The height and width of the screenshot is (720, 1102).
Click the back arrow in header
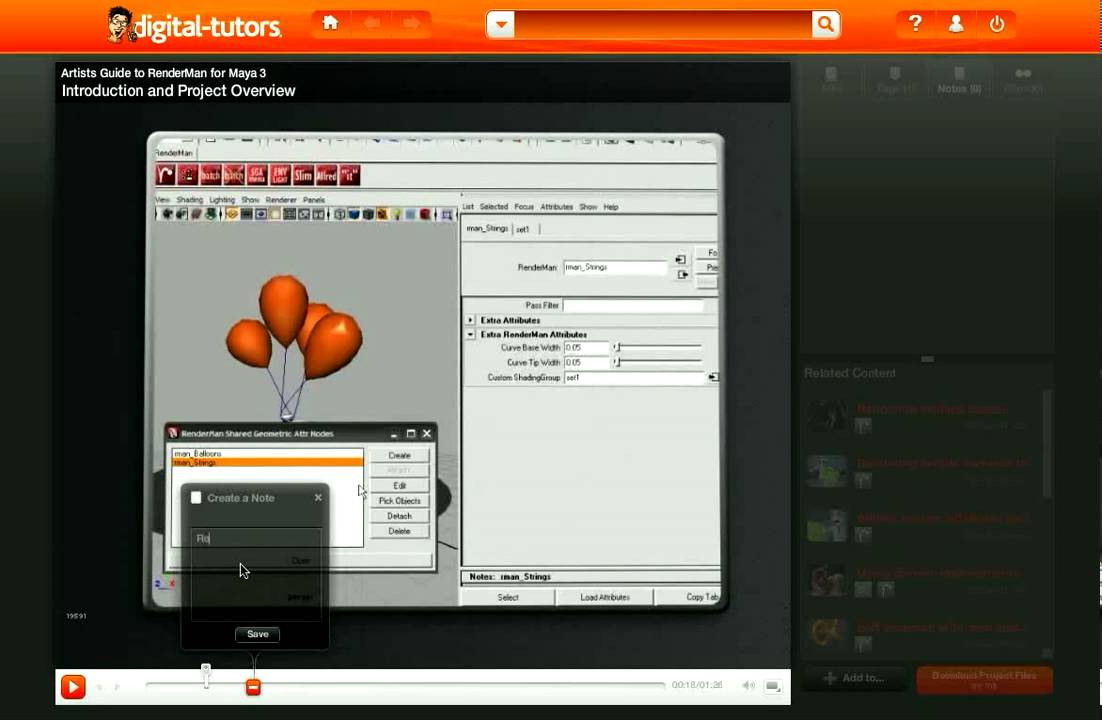(371, 23)
